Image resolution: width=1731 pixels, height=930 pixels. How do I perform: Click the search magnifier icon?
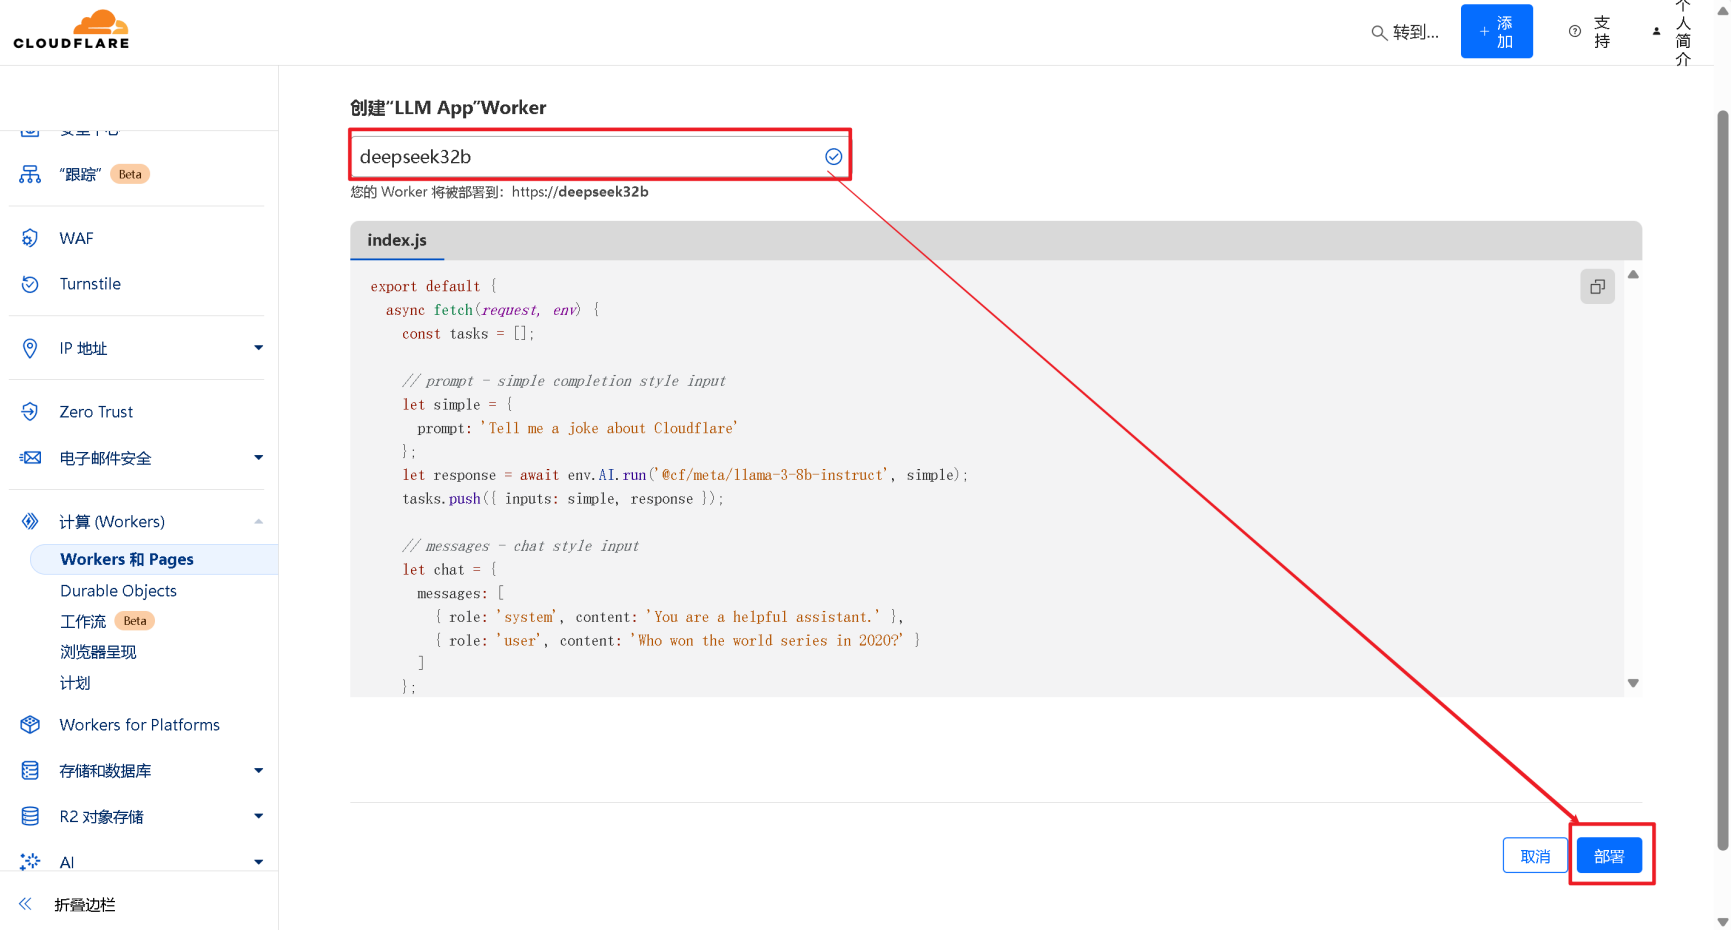[1378, 32]
